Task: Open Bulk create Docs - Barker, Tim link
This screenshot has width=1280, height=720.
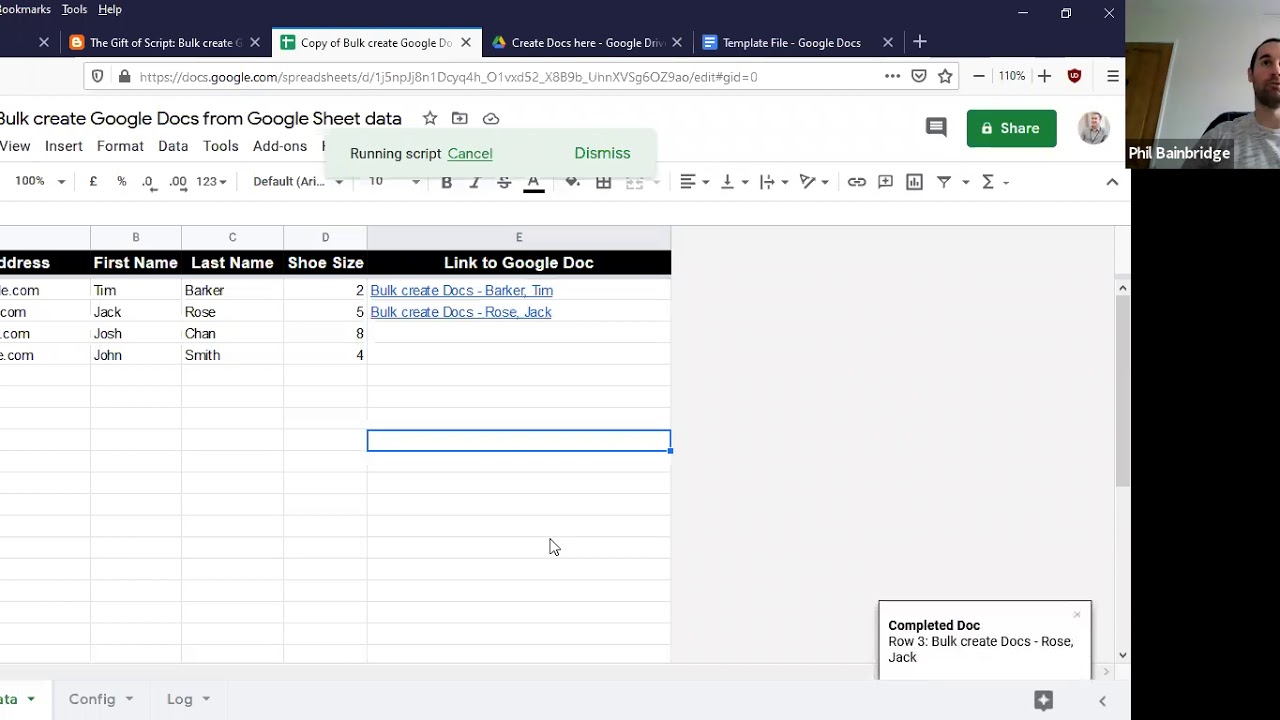Action: pos(461,290)
